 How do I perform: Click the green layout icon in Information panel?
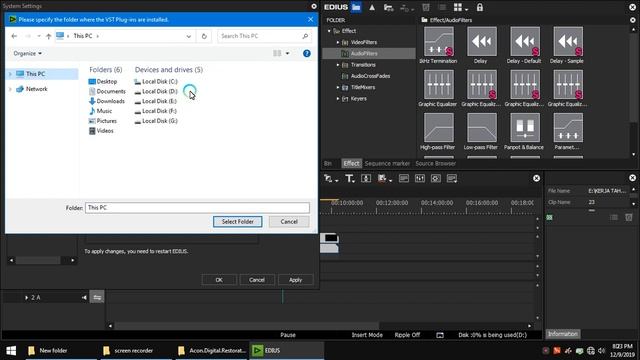(549, 218)
